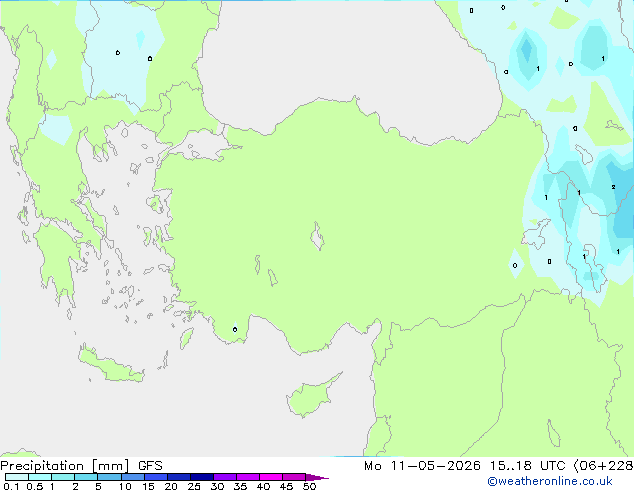Viewport: 634px width, 490px height.
Task: Click the "50" legend scale number
Action: coord(309,486)
